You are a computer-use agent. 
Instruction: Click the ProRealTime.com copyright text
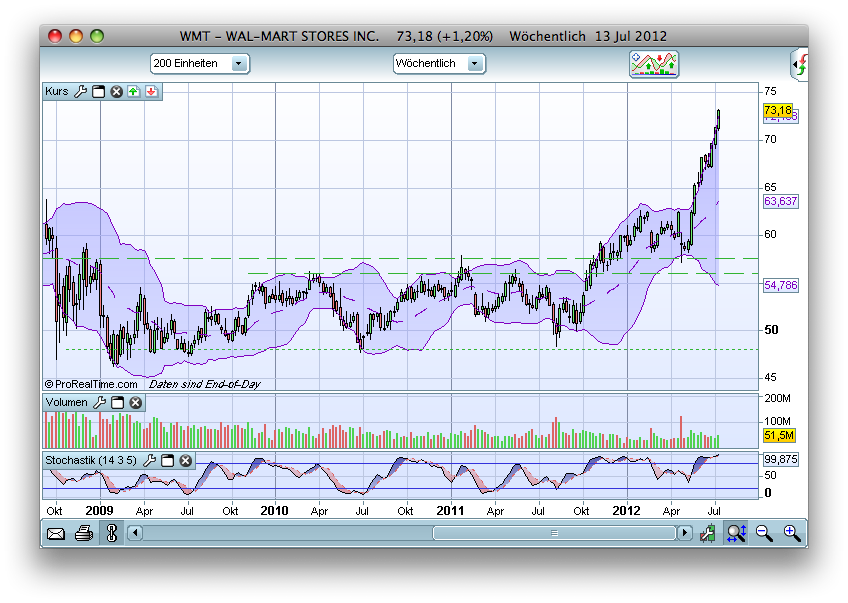(91, 384)
